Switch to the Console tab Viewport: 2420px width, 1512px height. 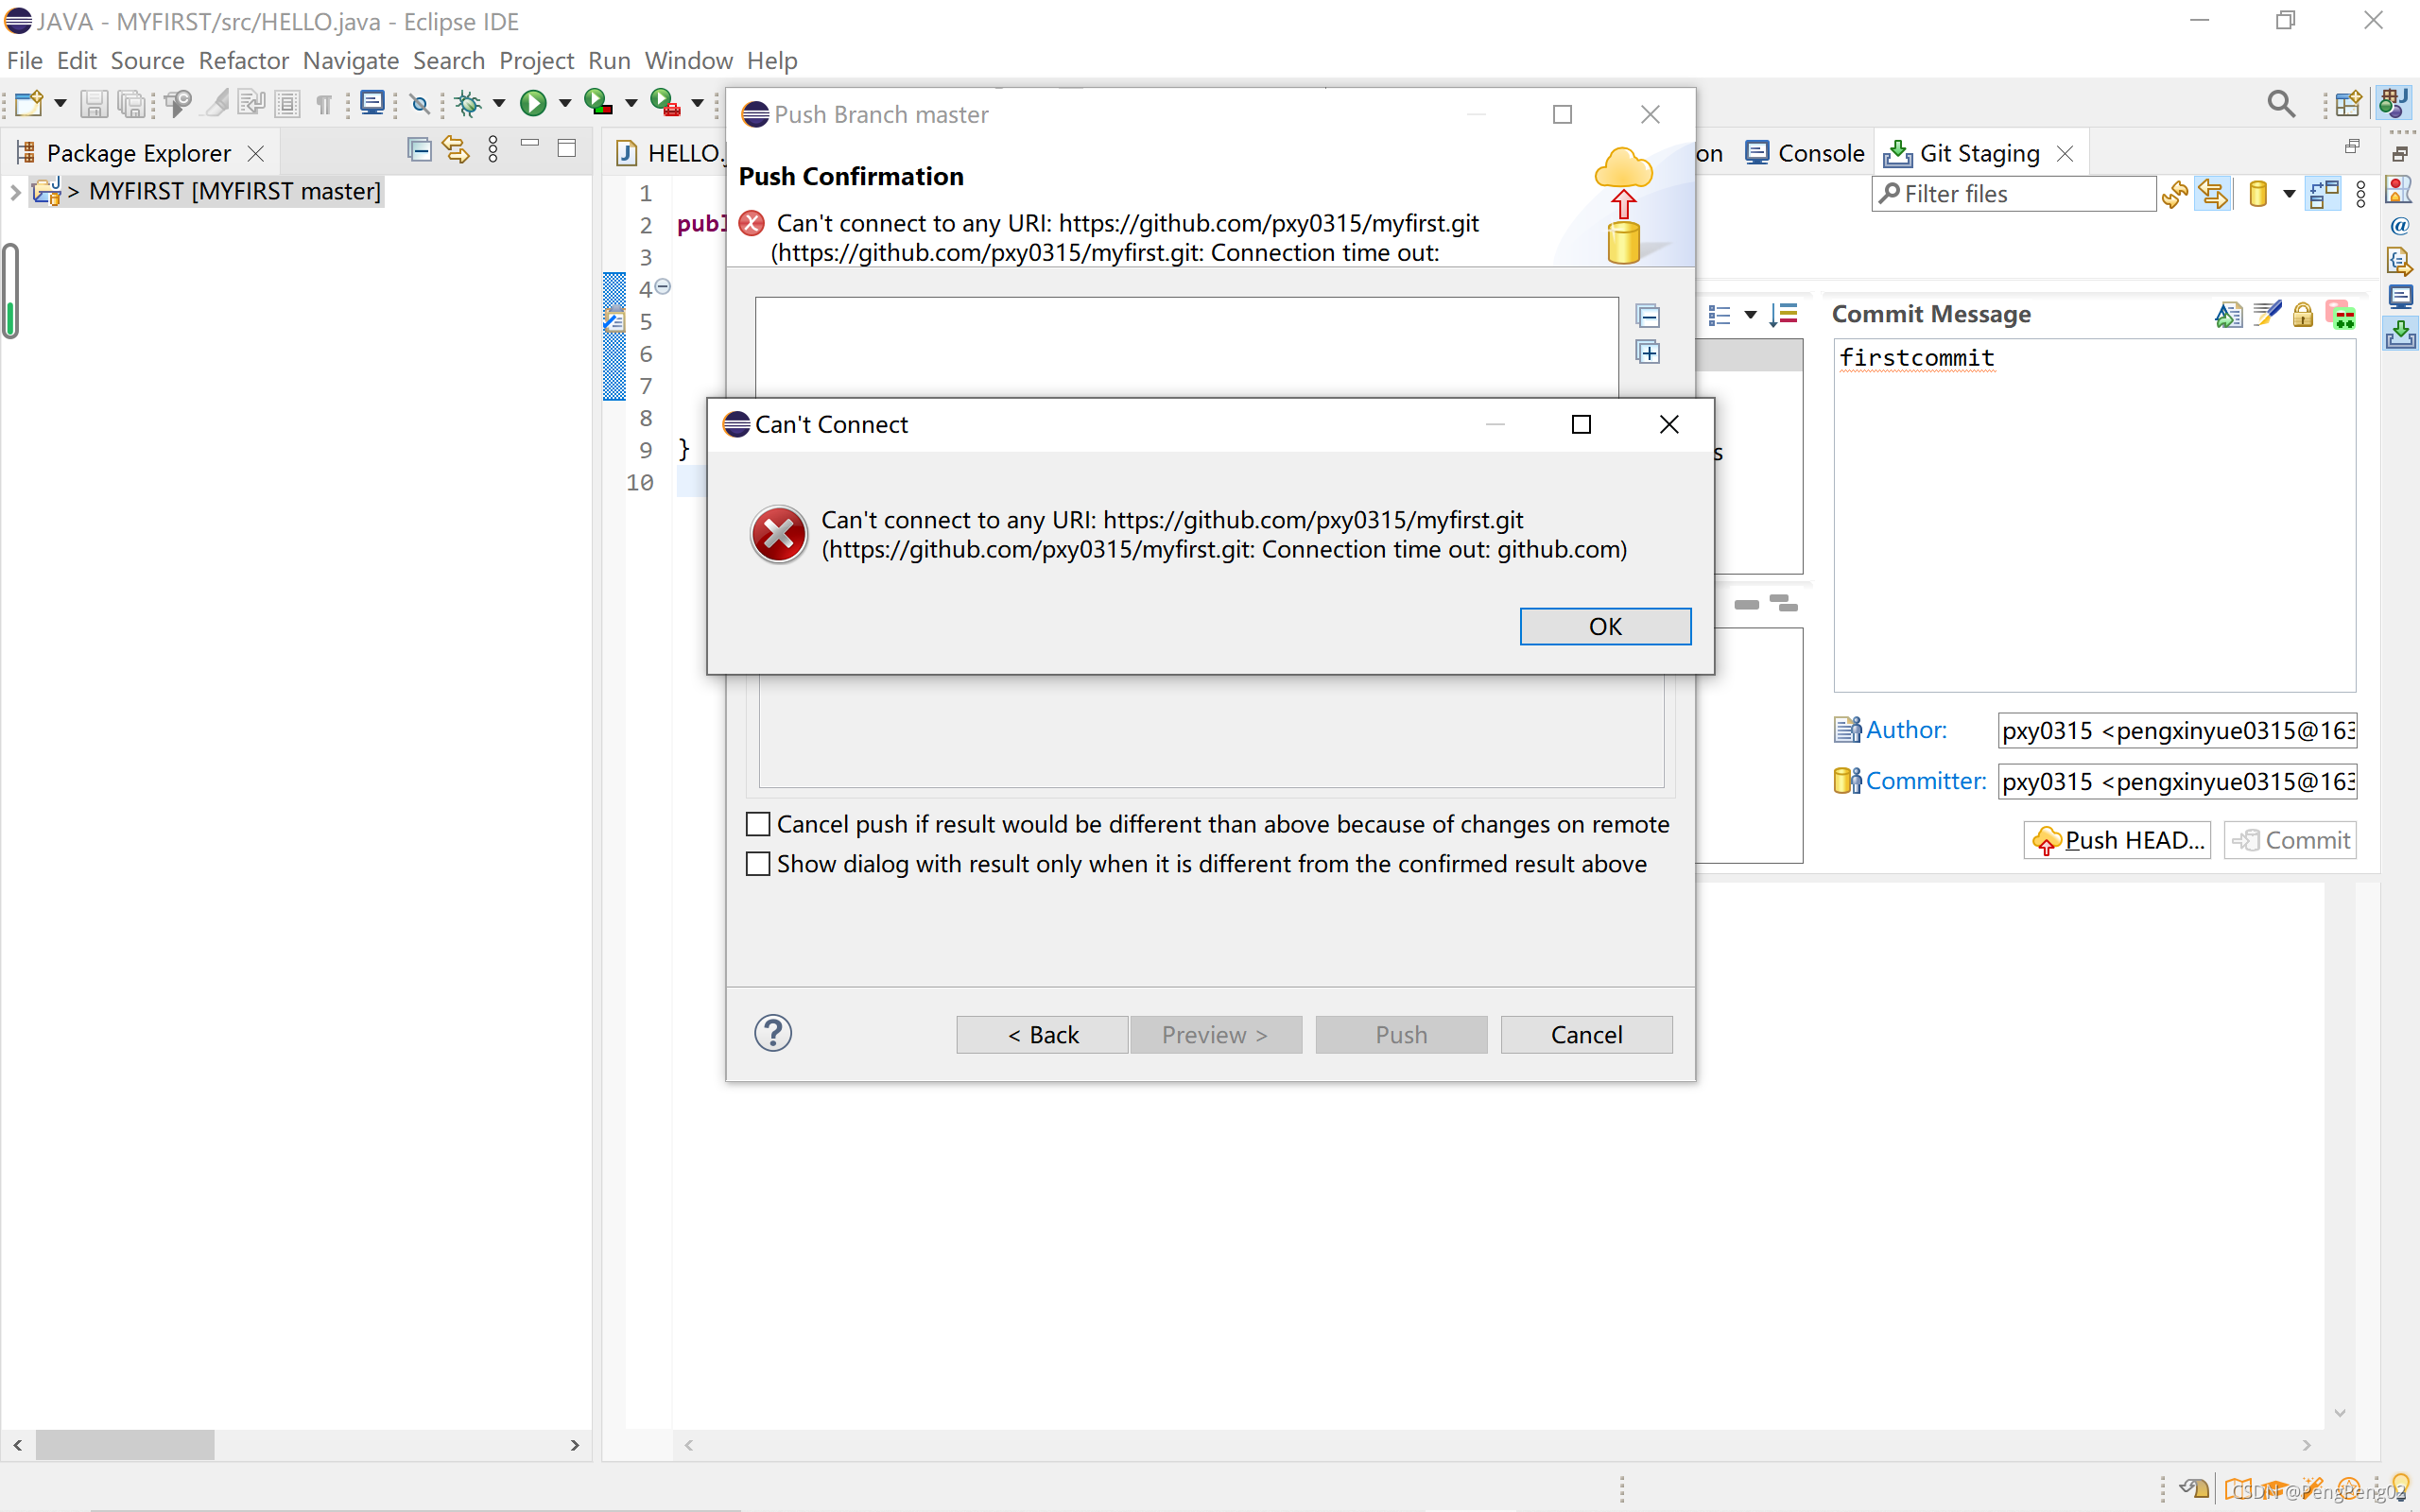[1805, 153]
